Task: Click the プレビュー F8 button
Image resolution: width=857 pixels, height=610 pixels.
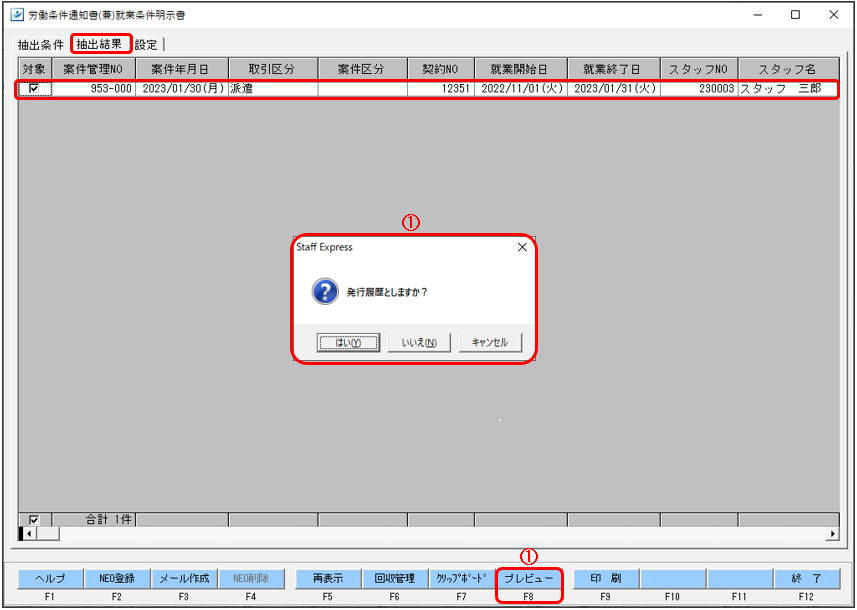Action: tap(529, 578)
